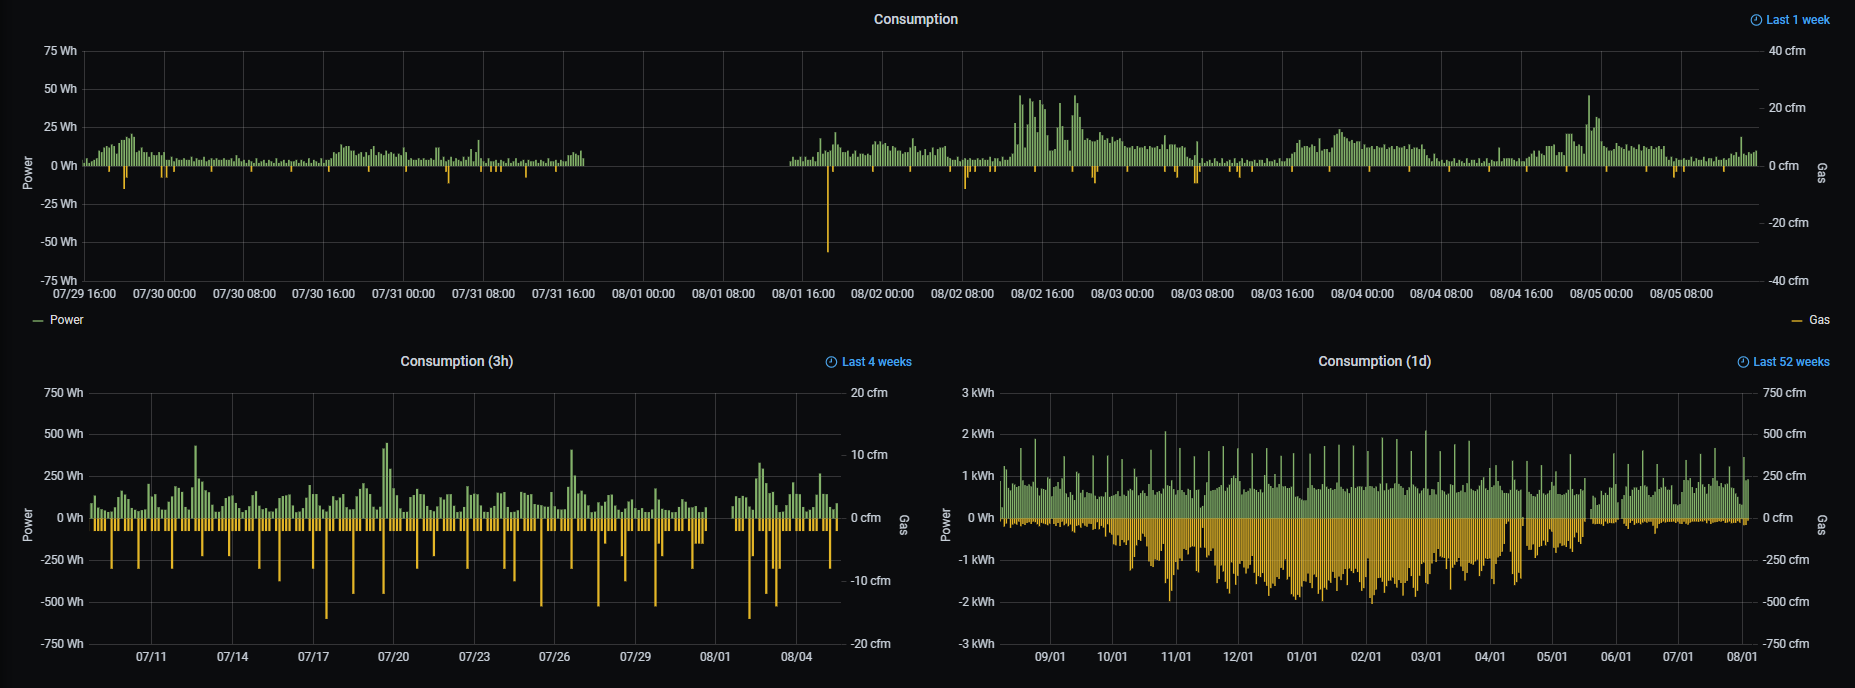Click the rotated Power axis label in Consumption (3h)
Screen dimensions: 1855x688
pyautogui.click(x=28, y=524)
